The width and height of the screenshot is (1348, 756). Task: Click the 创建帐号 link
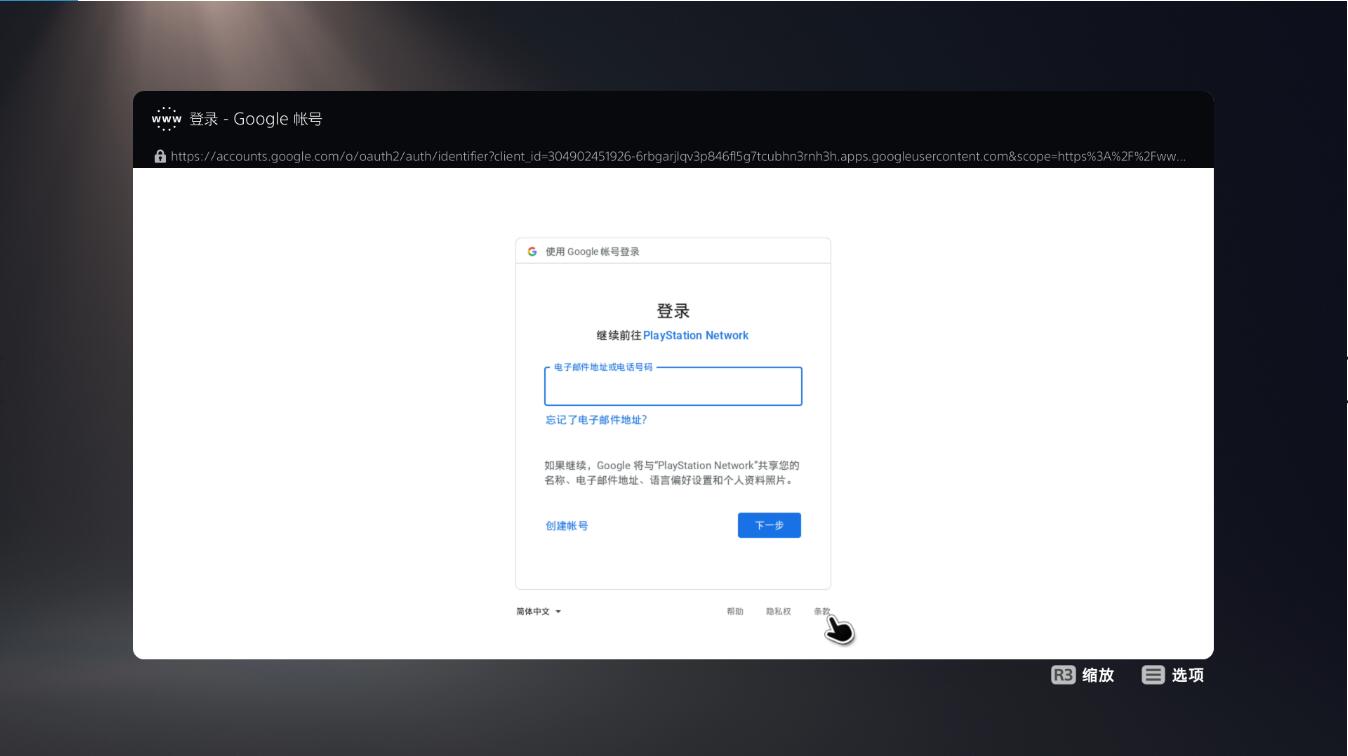pyautogui.click(x=566, y=526)
